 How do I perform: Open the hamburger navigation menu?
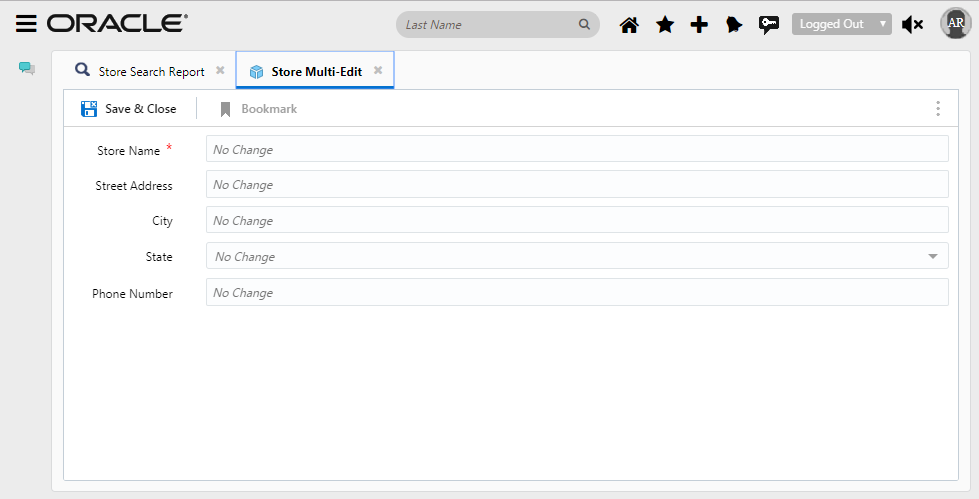tap(26, 24)
